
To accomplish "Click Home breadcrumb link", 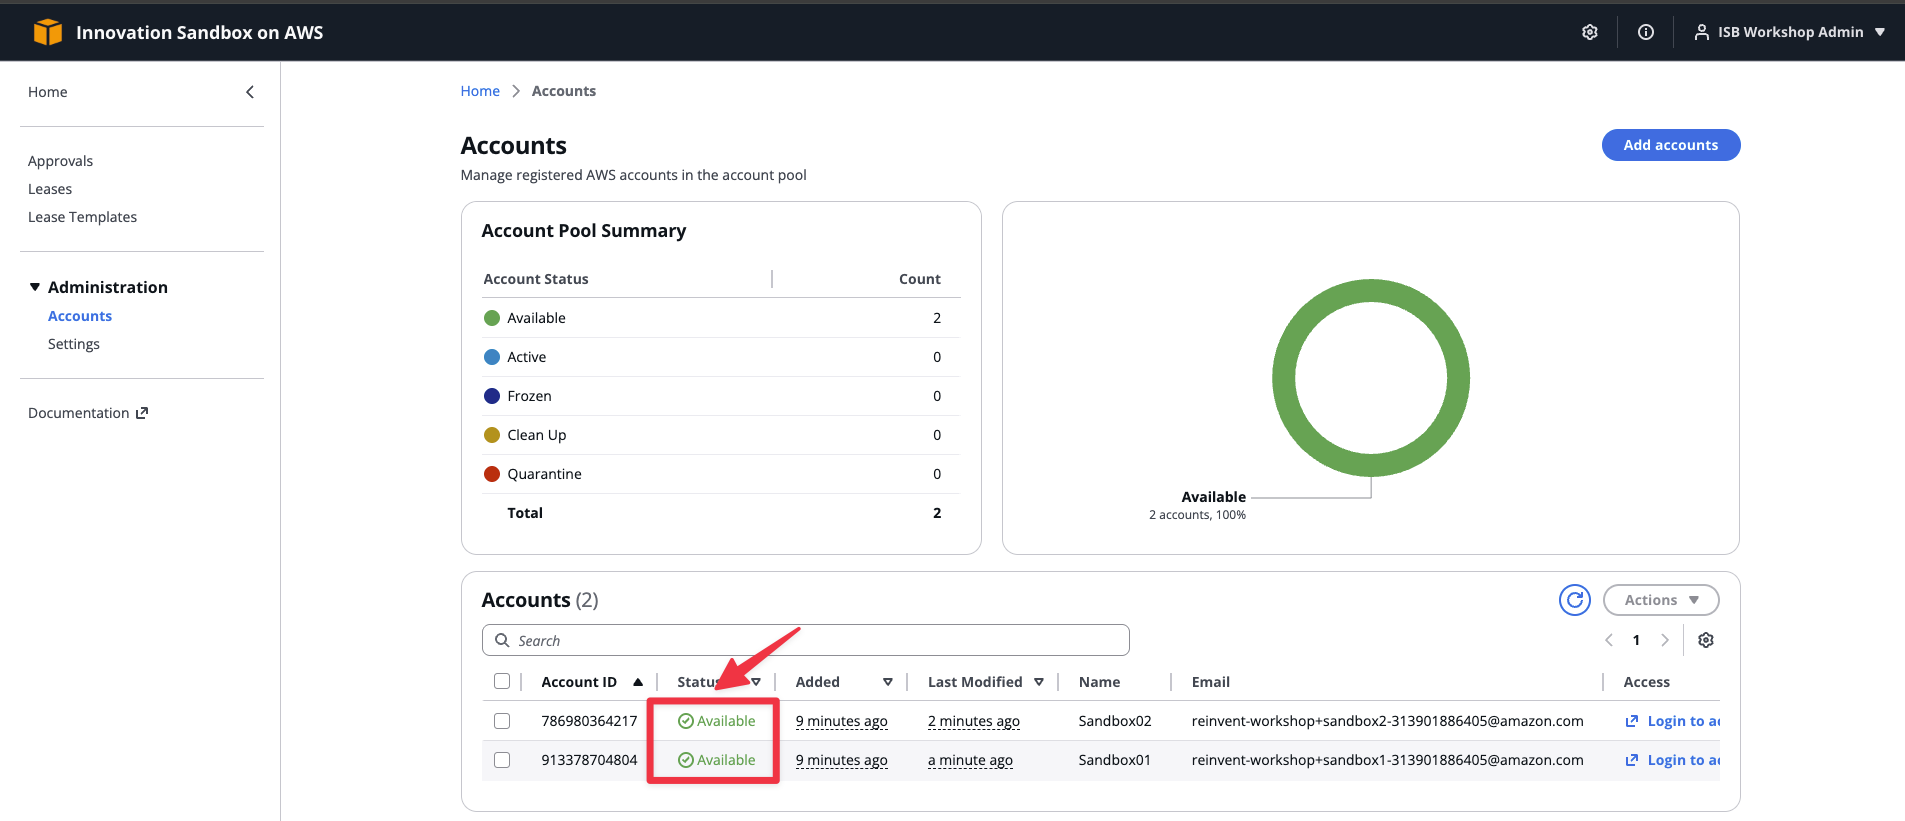I will pos(480,91).
